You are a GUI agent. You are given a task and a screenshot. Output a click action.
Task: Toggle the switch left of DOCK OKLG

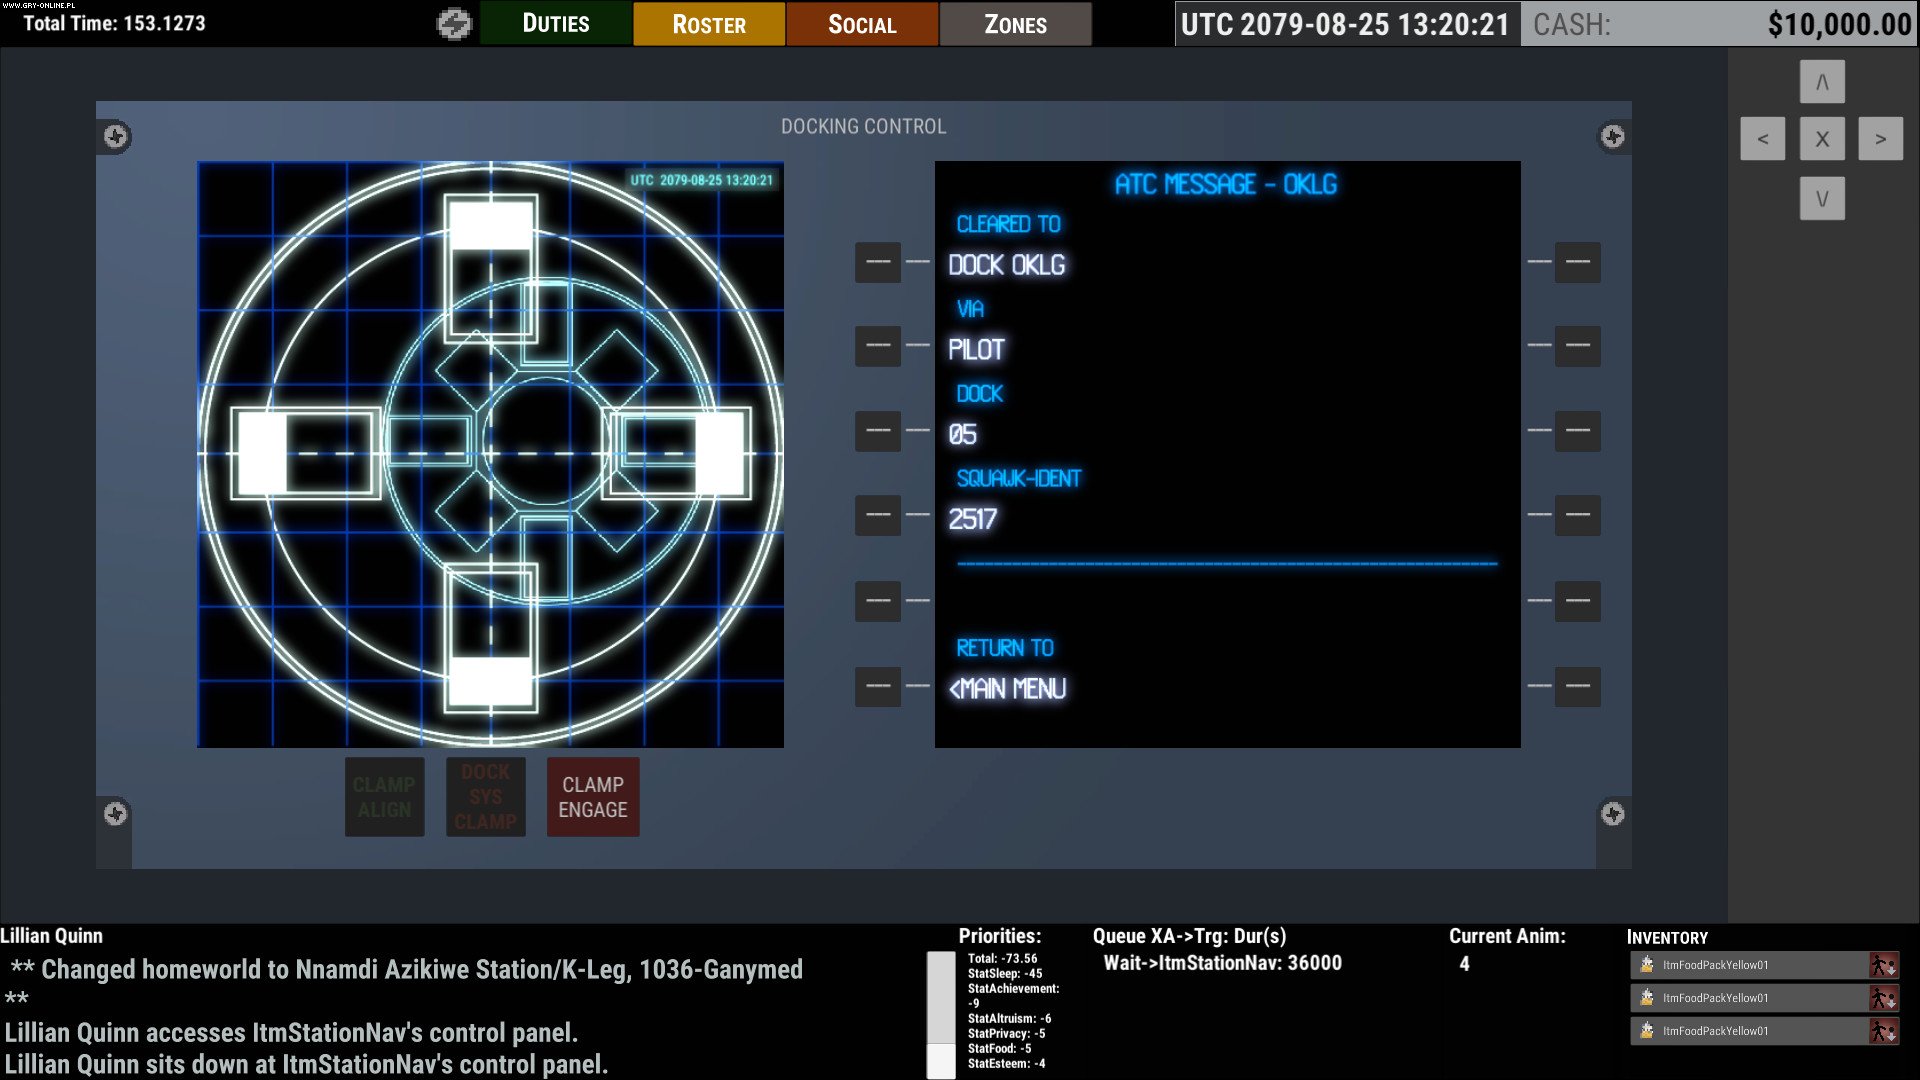tap(878, 262)
